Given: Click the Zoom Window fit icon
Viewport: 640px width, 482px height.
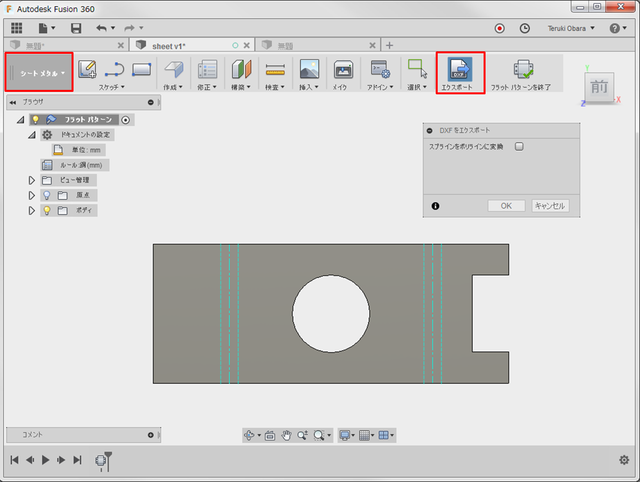Looking at the screenshot, I should click(319, 435).
